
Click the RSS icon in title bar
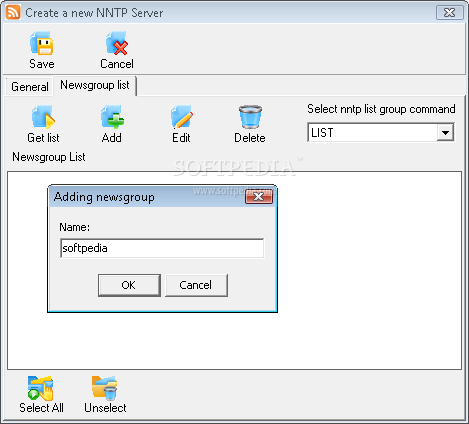click(x=13, y=12)
